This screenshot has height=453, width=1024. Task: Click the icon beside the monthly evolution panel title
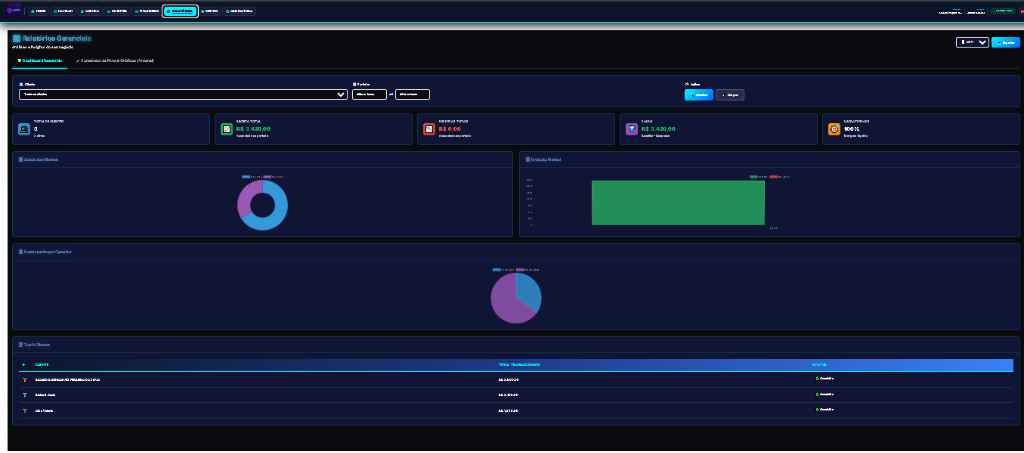tap(528, 159)
